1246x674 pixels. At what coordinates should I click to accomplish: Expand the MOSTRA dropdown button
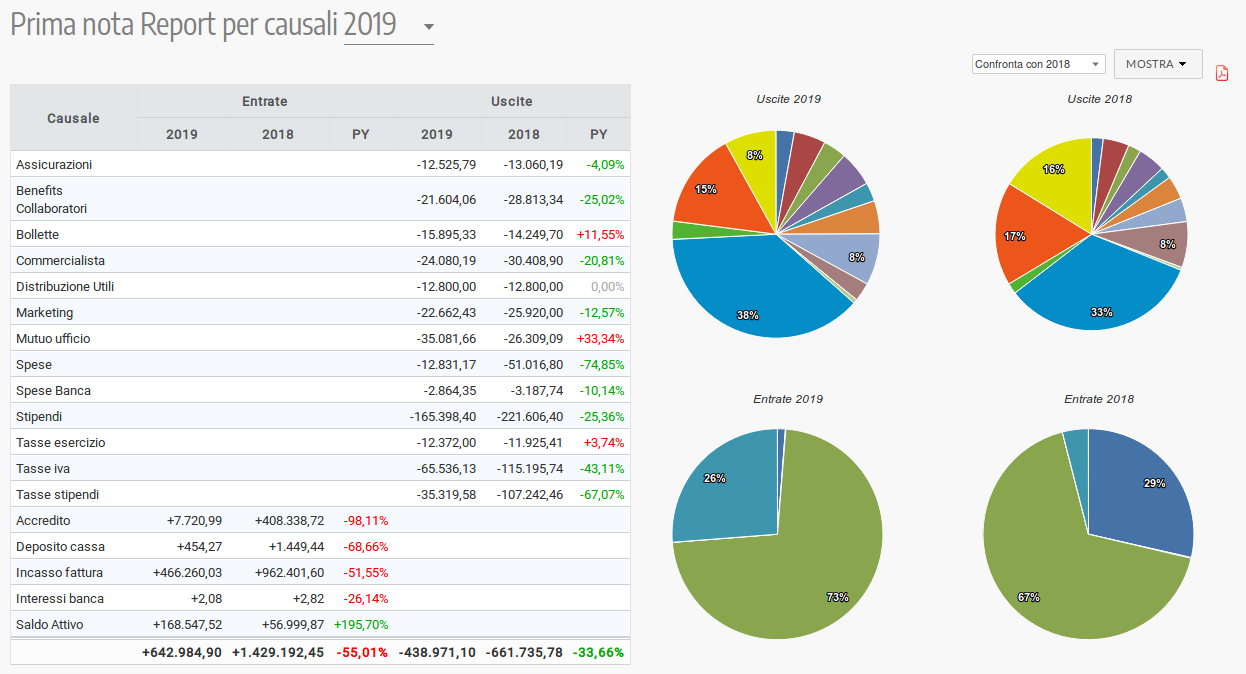1157,64
